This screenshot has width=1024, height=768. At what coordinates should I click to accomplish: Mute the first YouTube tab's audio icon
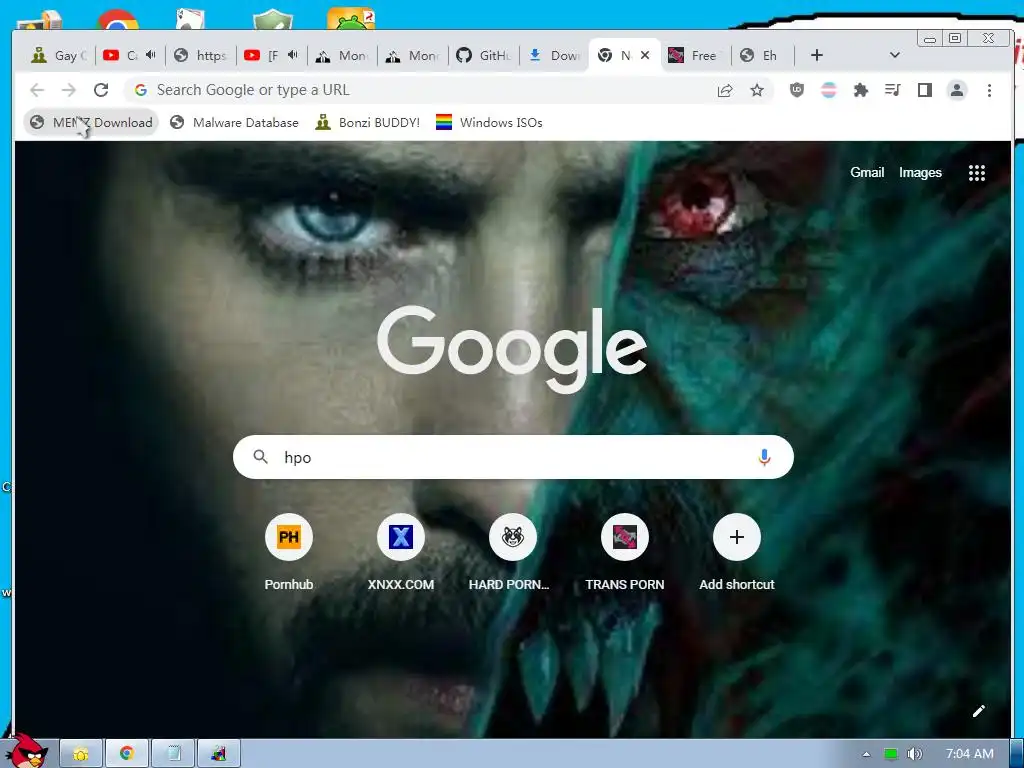point(151,56)
